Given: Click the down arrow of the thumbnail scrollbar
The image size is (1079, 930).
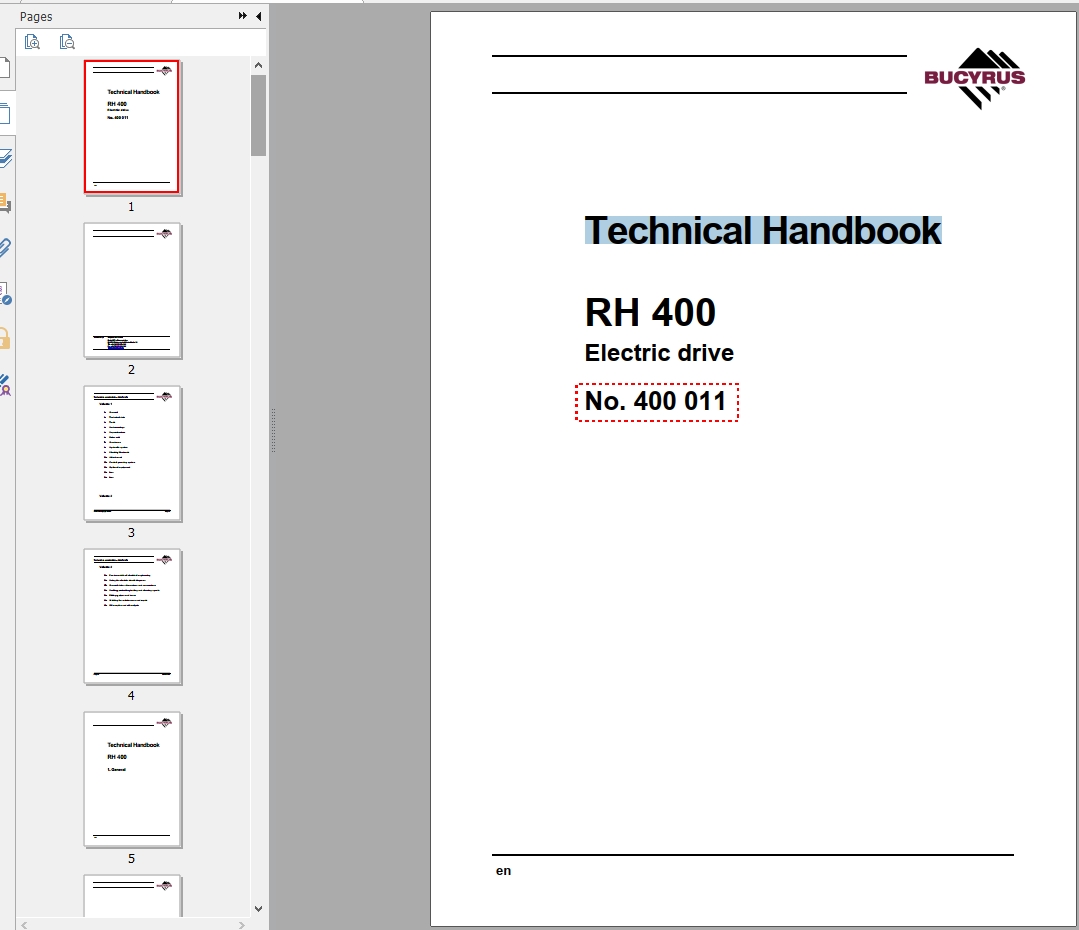Looking at the screenshot, I should point(258,908).
